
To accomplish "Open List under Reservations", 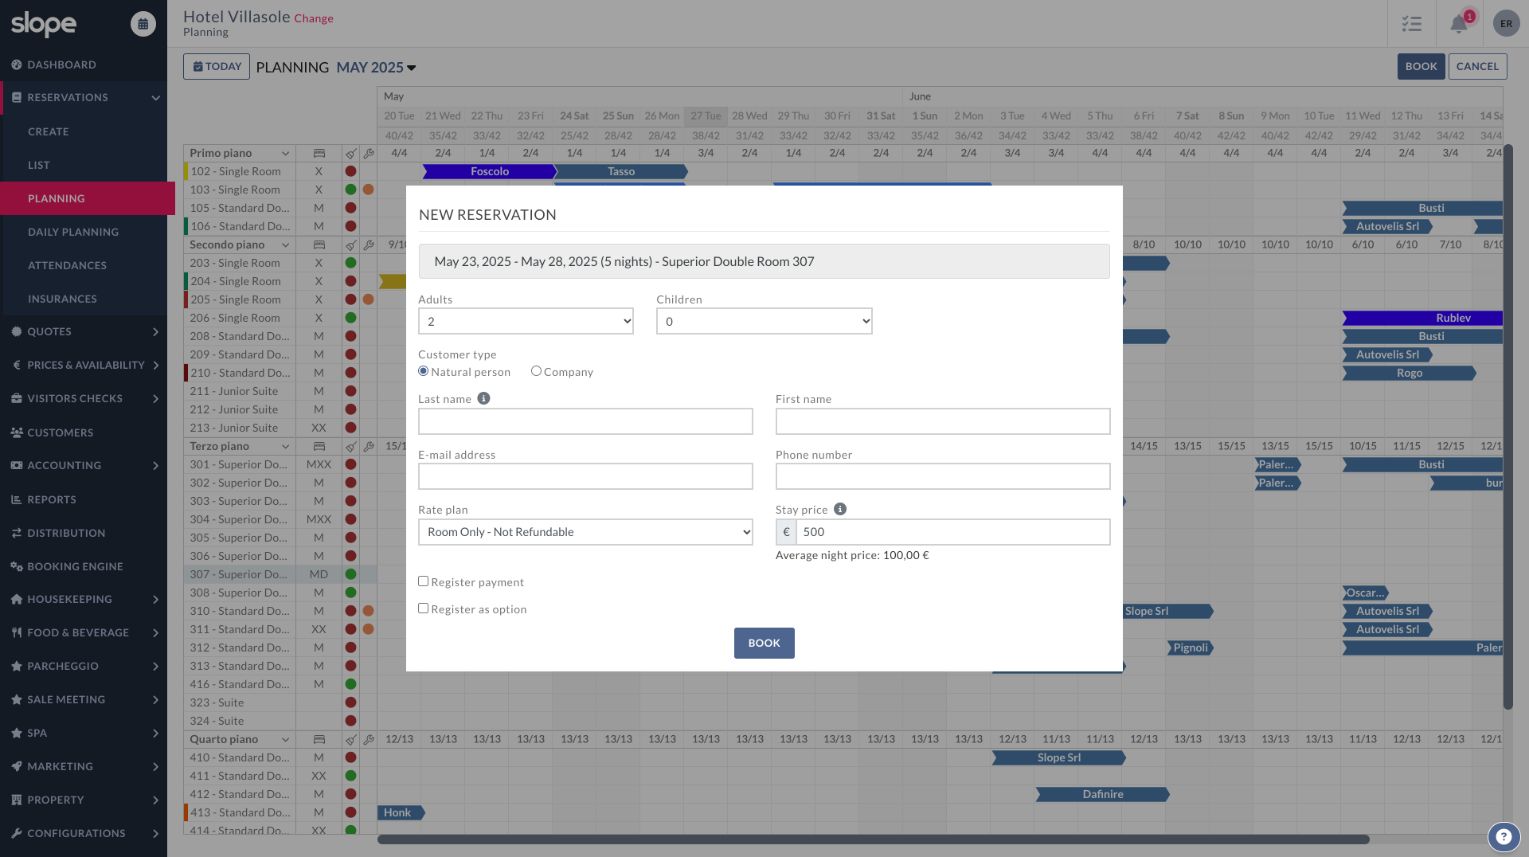I will coord(39,165).
